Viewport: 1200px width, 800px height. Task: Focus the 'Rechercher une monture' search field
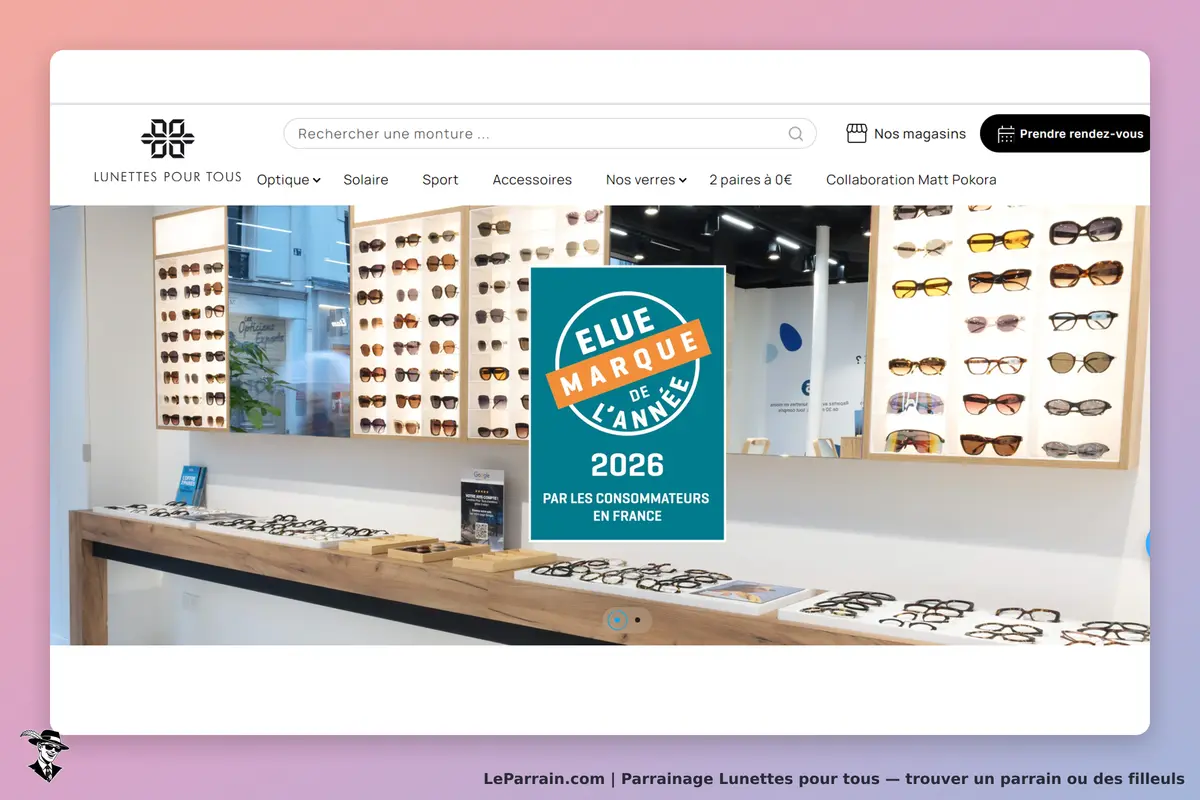550,134
